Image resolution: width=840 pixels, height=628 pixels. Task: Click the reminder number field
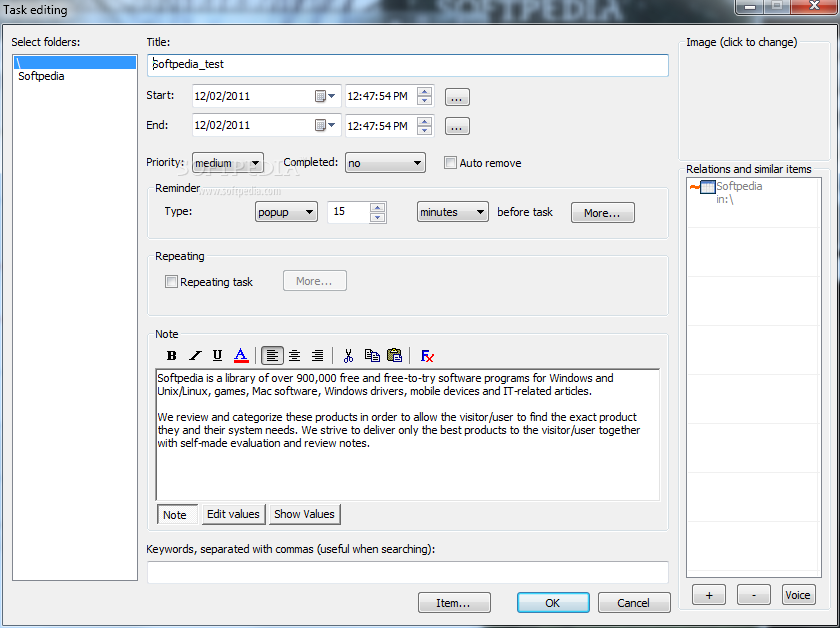point(349,212)
